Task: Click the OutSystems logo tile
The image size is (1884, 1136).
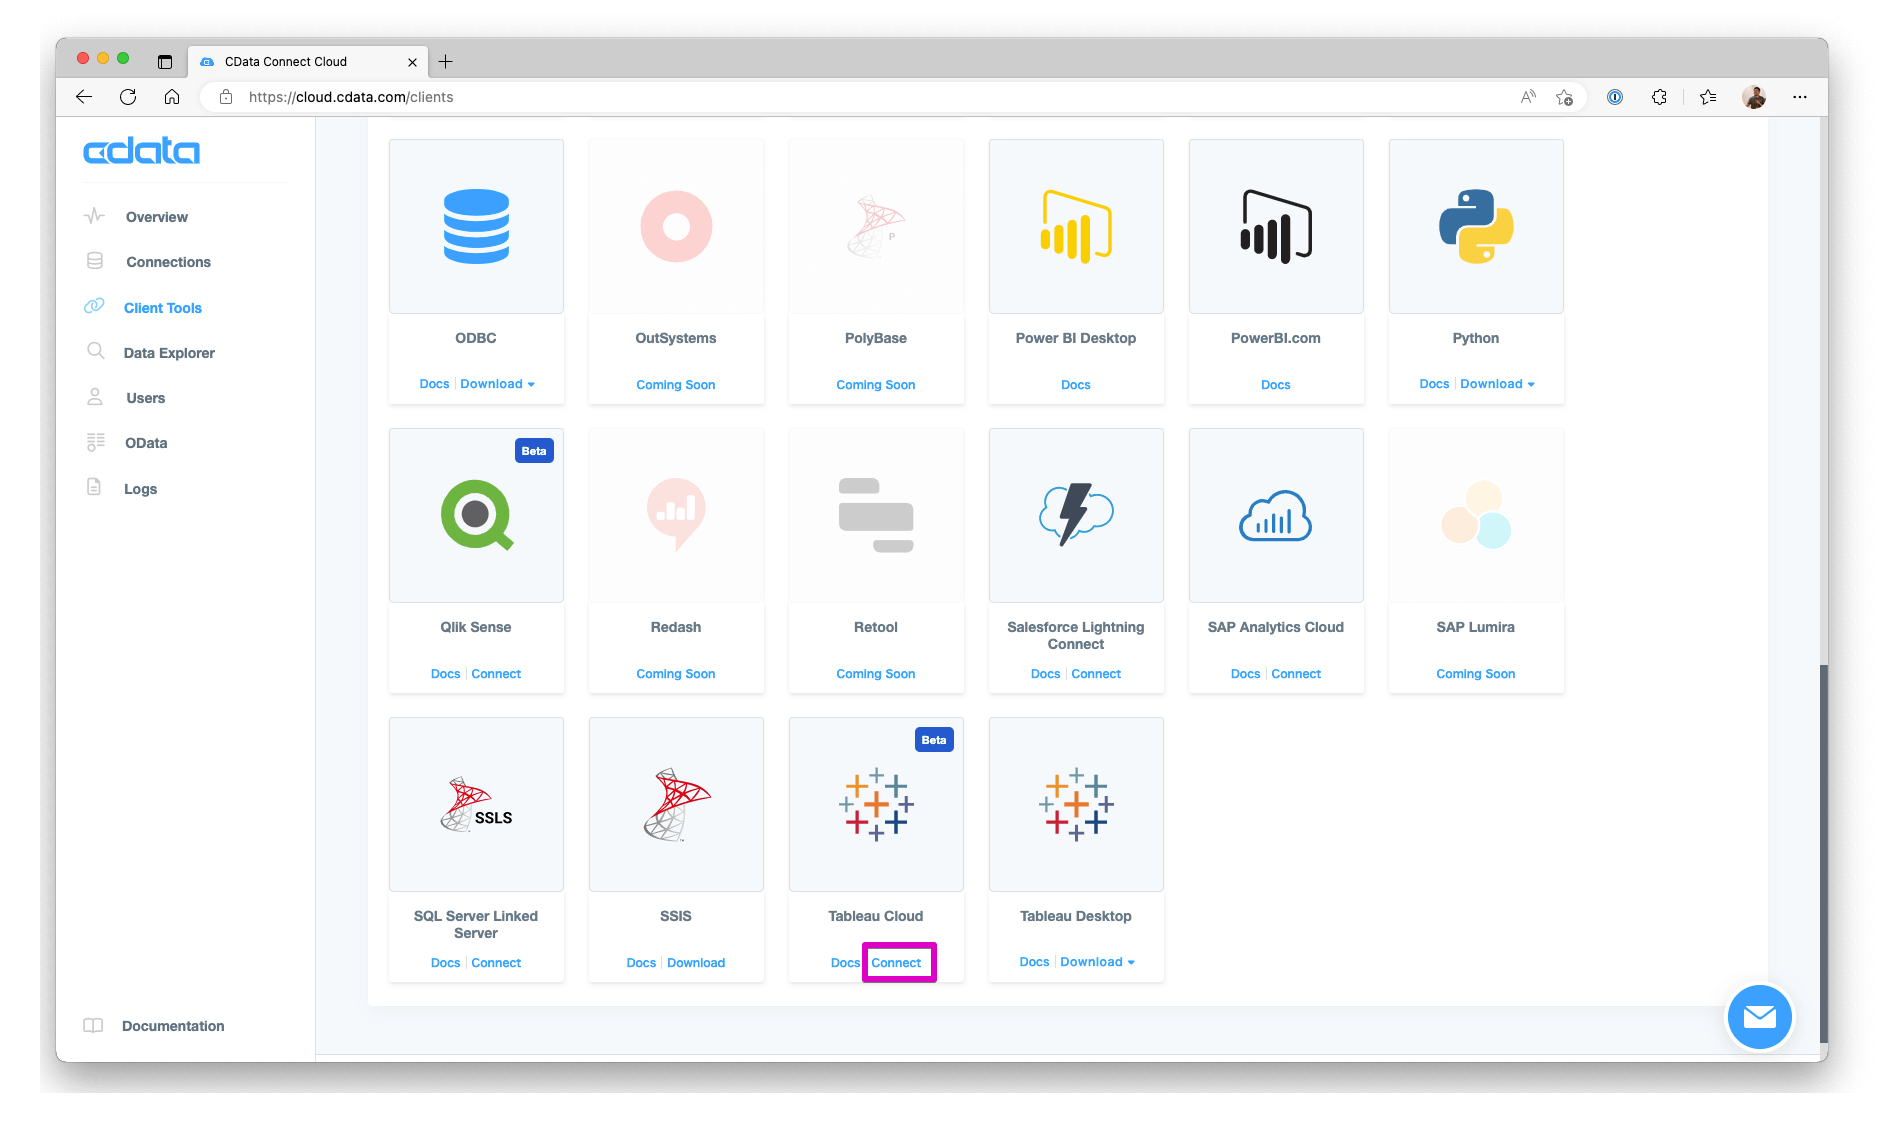Action: point(676,226)
